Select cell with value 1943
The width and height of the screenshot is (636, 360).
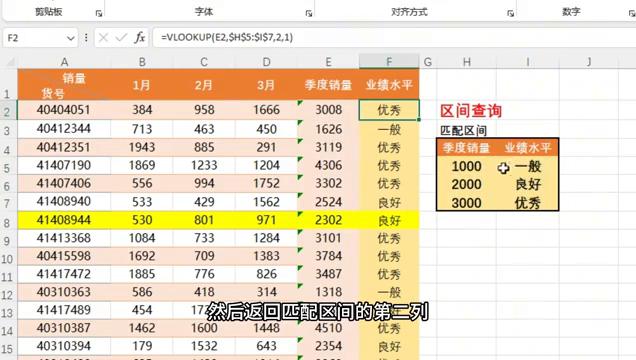[142, 147]
